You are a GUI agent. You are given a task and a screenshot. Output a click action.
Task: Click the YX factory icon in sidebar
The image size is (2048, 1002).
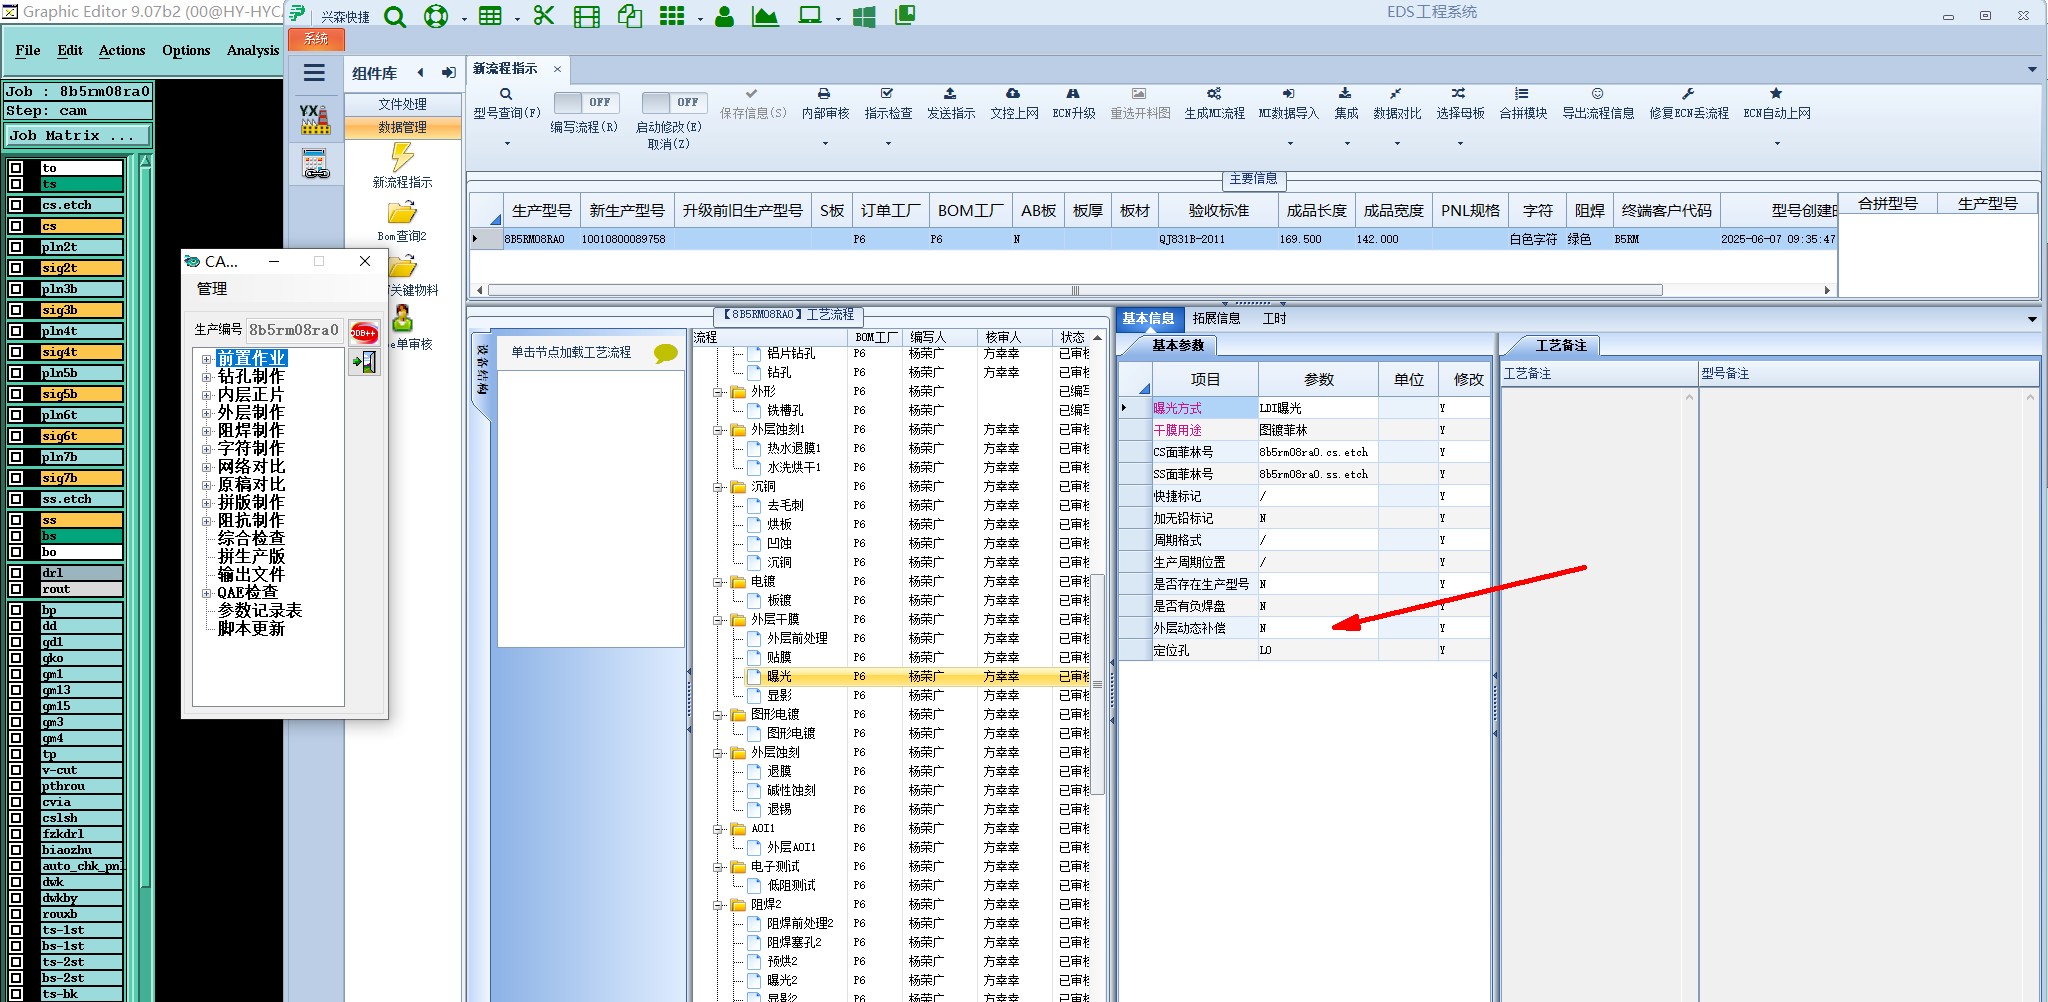point(315,119)
